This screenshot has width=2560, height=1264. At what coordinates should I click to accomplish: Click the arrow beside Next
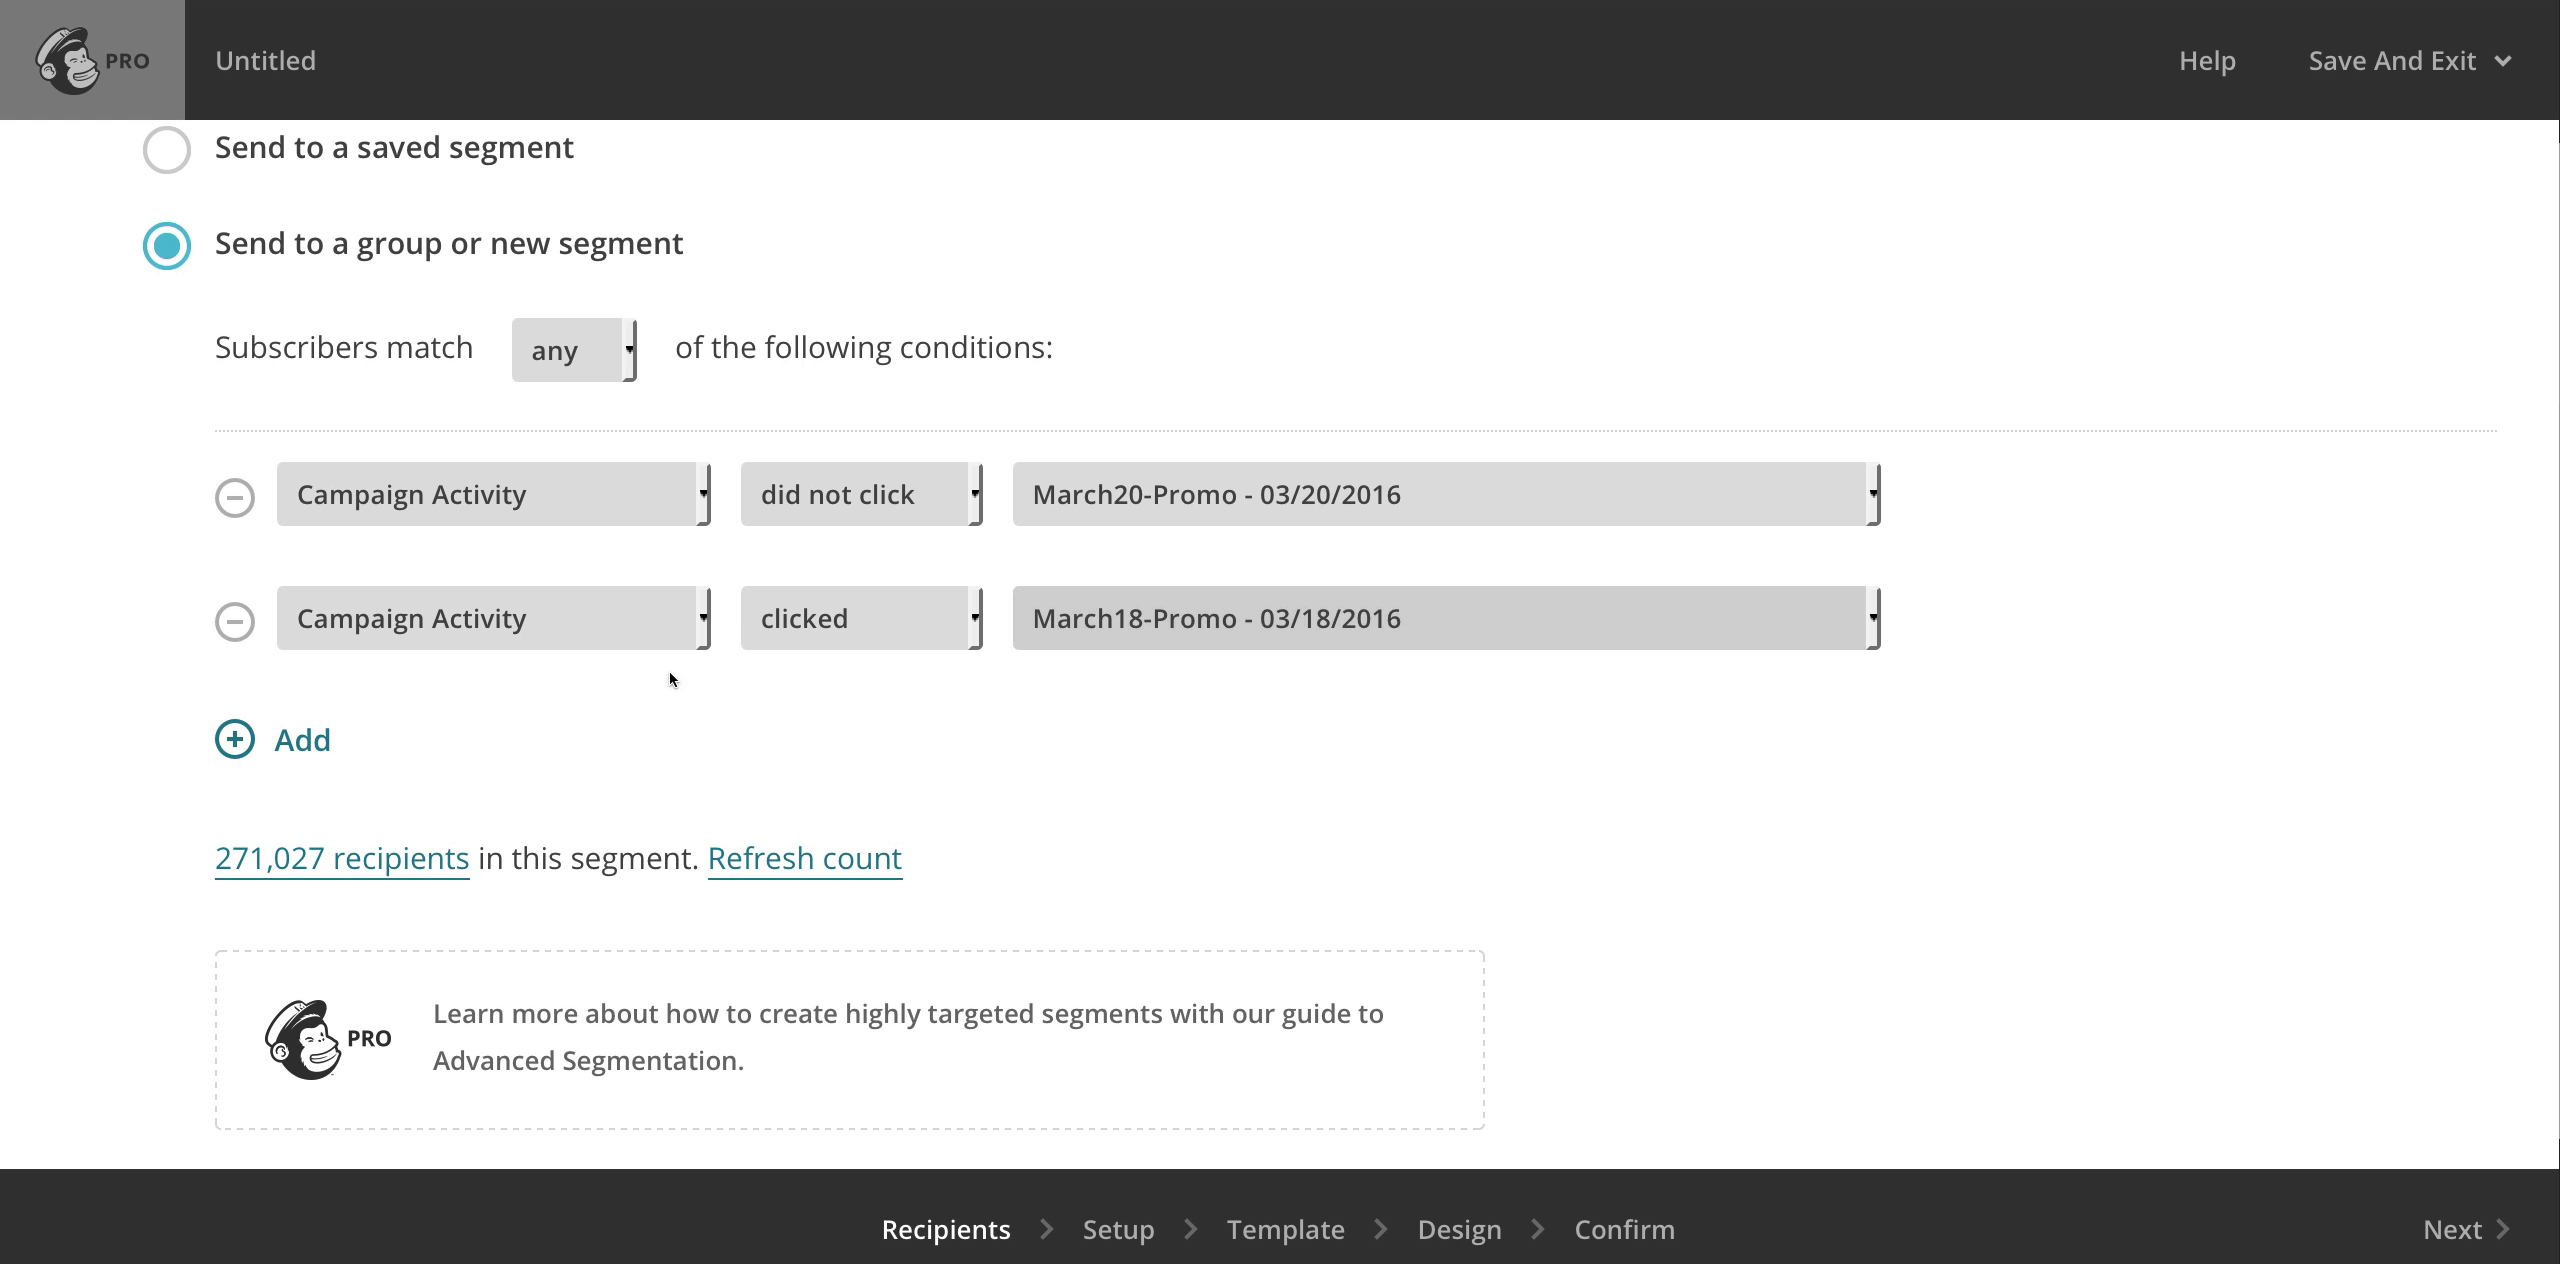2503,1229
